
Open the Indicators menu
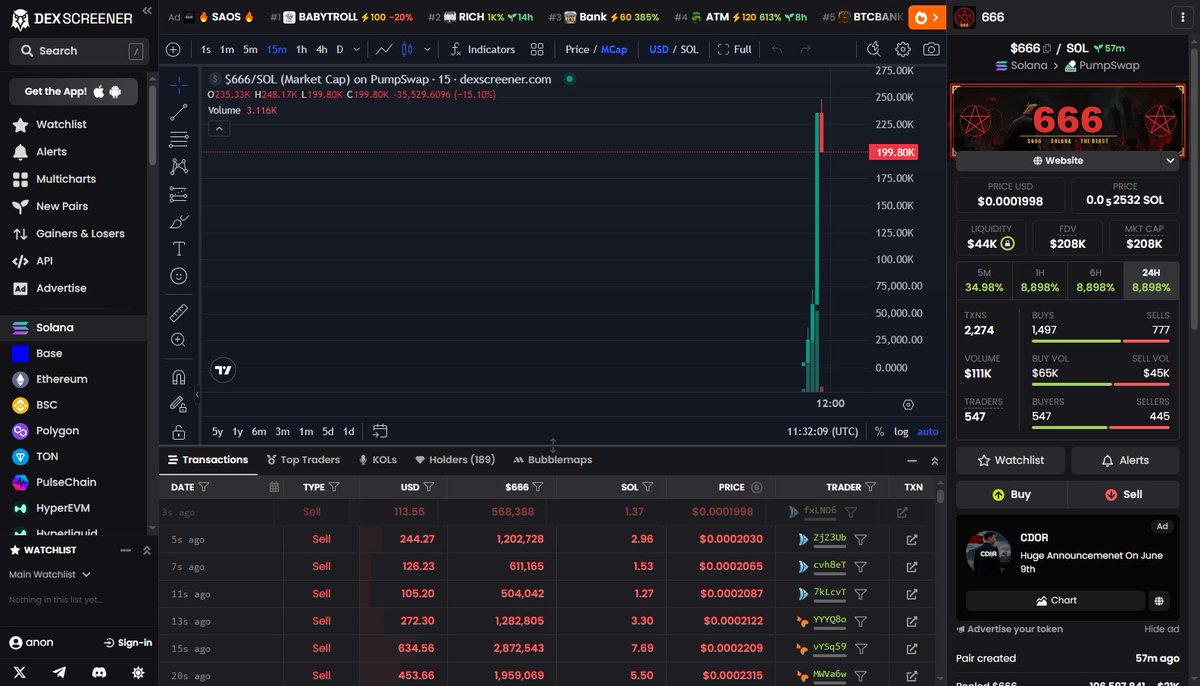tap(482, 49)
